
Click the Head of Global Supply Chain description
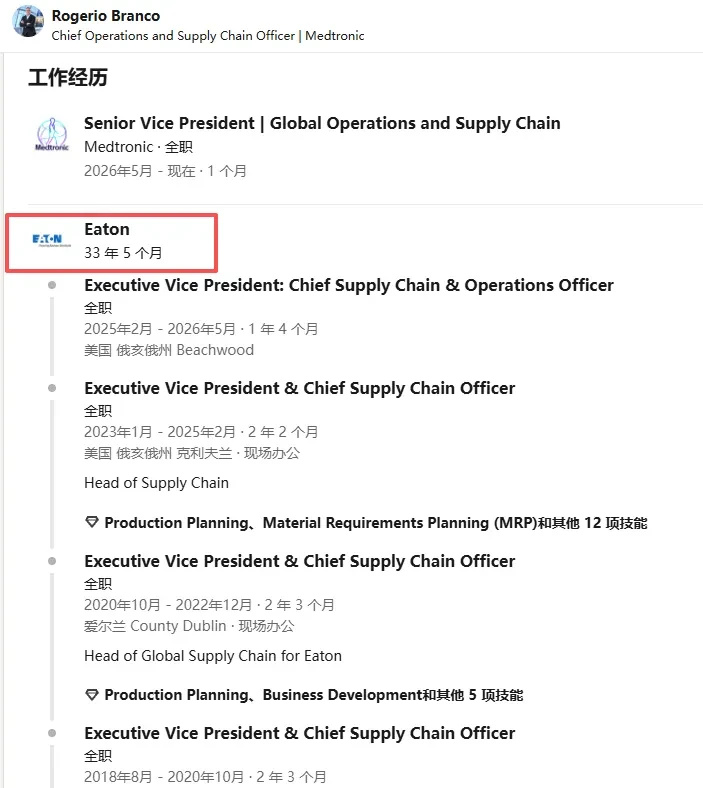click(x=213, y=656)
